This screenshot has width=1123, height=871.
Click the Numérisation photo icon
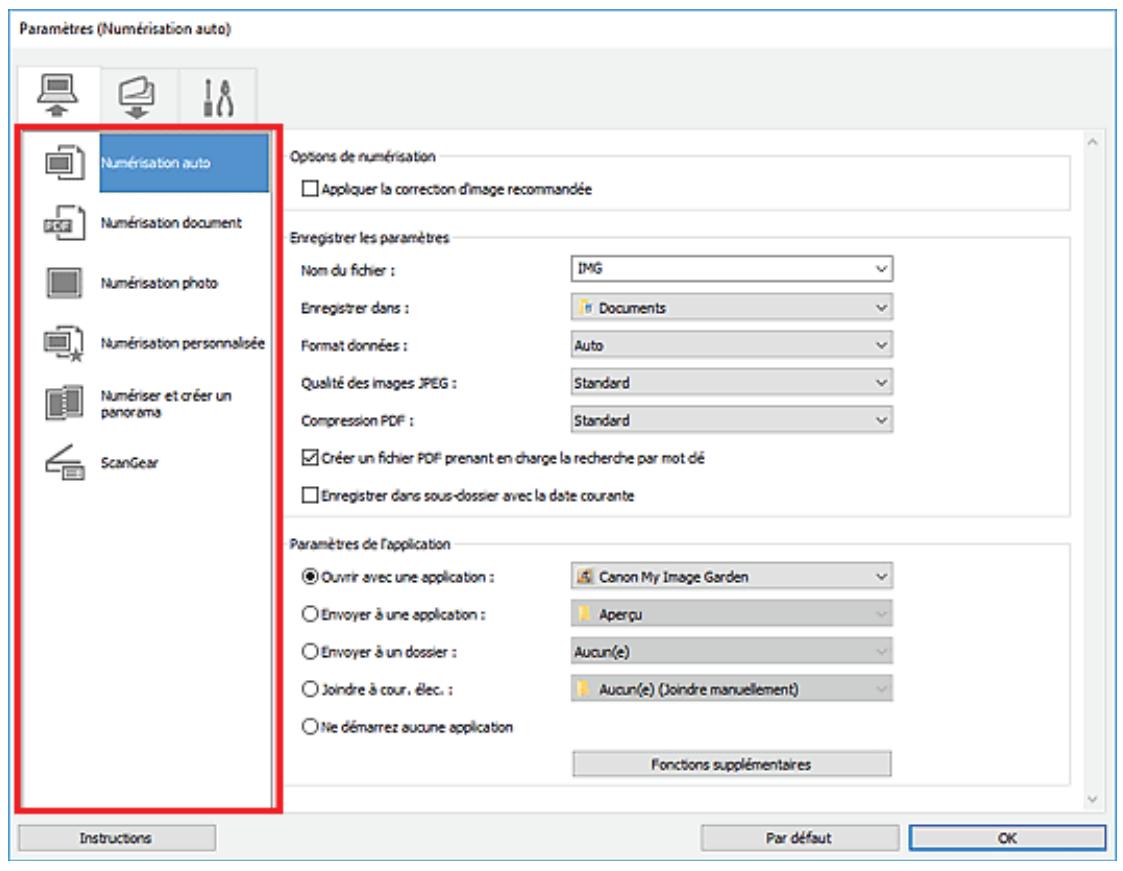(64, 283)
